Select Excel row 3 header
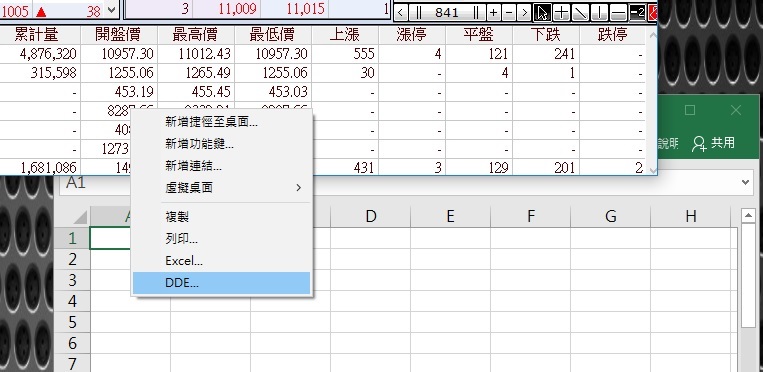The image size is (763, 372). tap(72, 280)
